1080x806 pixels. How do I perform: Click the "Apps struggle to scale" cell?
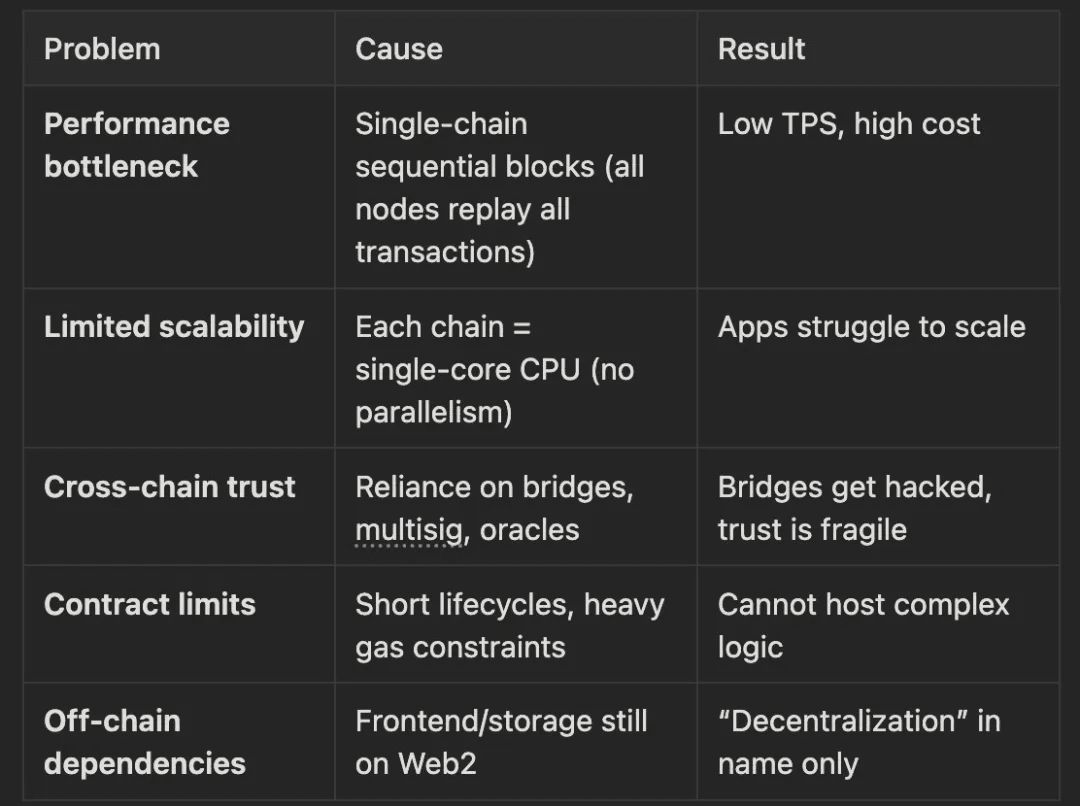coord(871,327)
